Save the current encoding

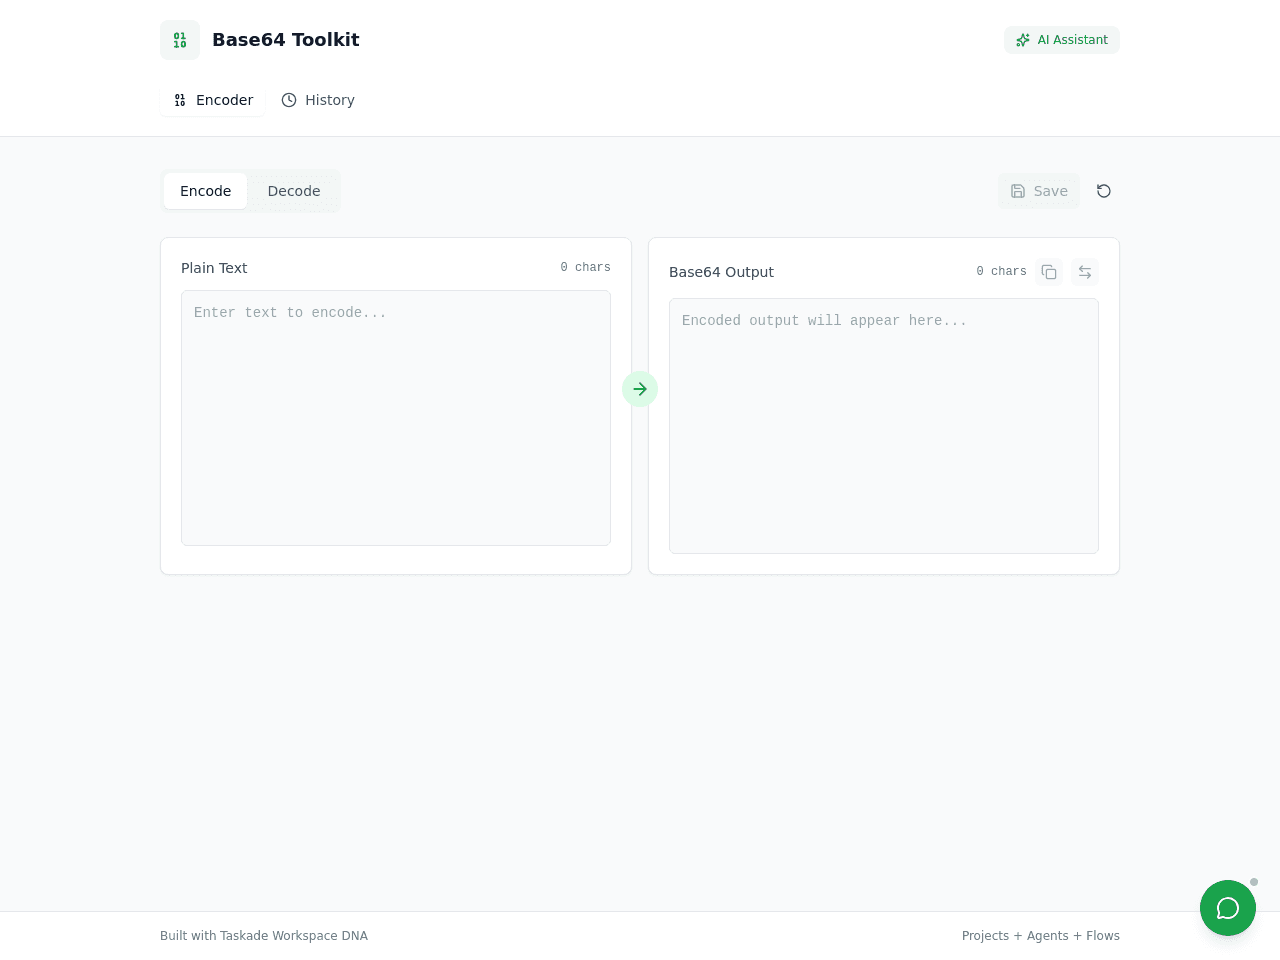coord(1039,191)
